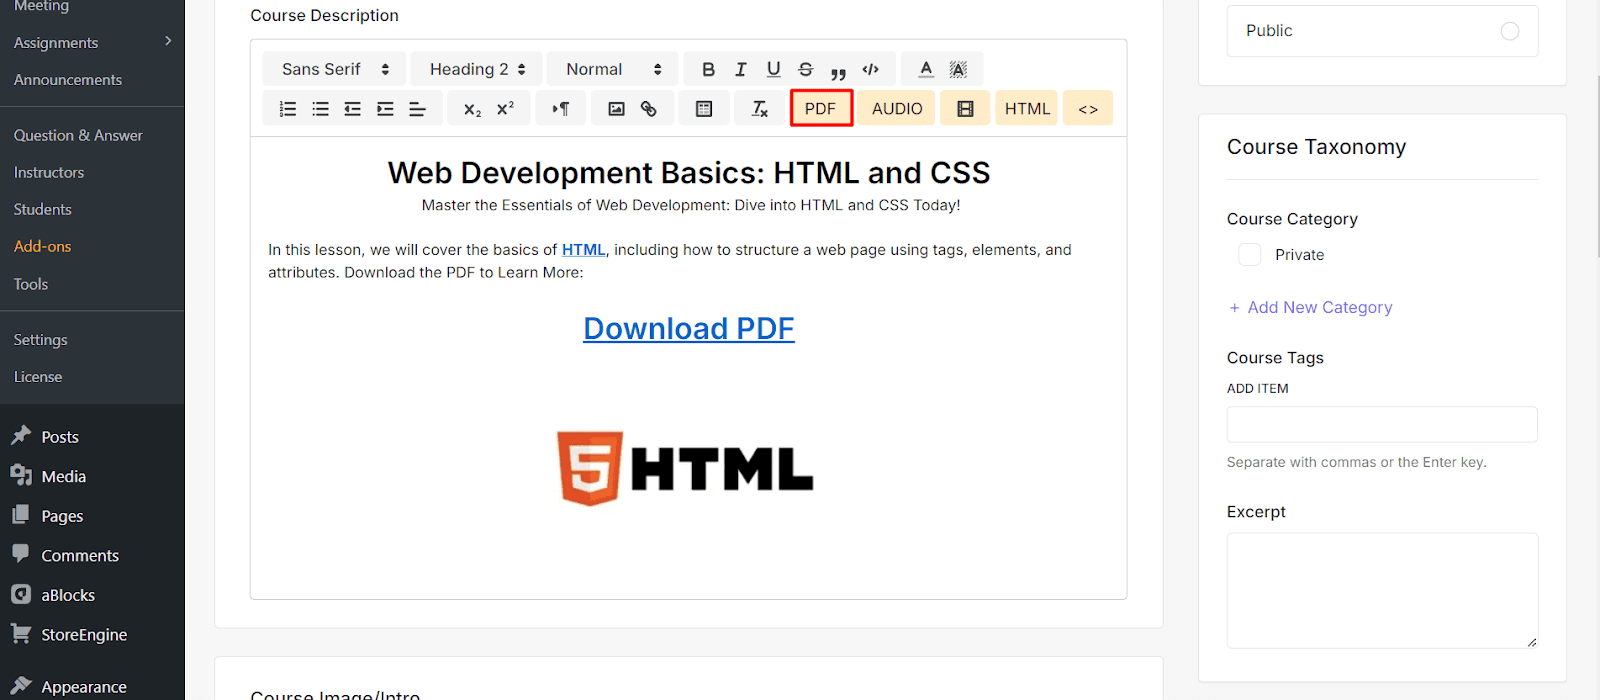Open the Sans Serif font dropdown
1600x700 pixels.
pos(334,69)
